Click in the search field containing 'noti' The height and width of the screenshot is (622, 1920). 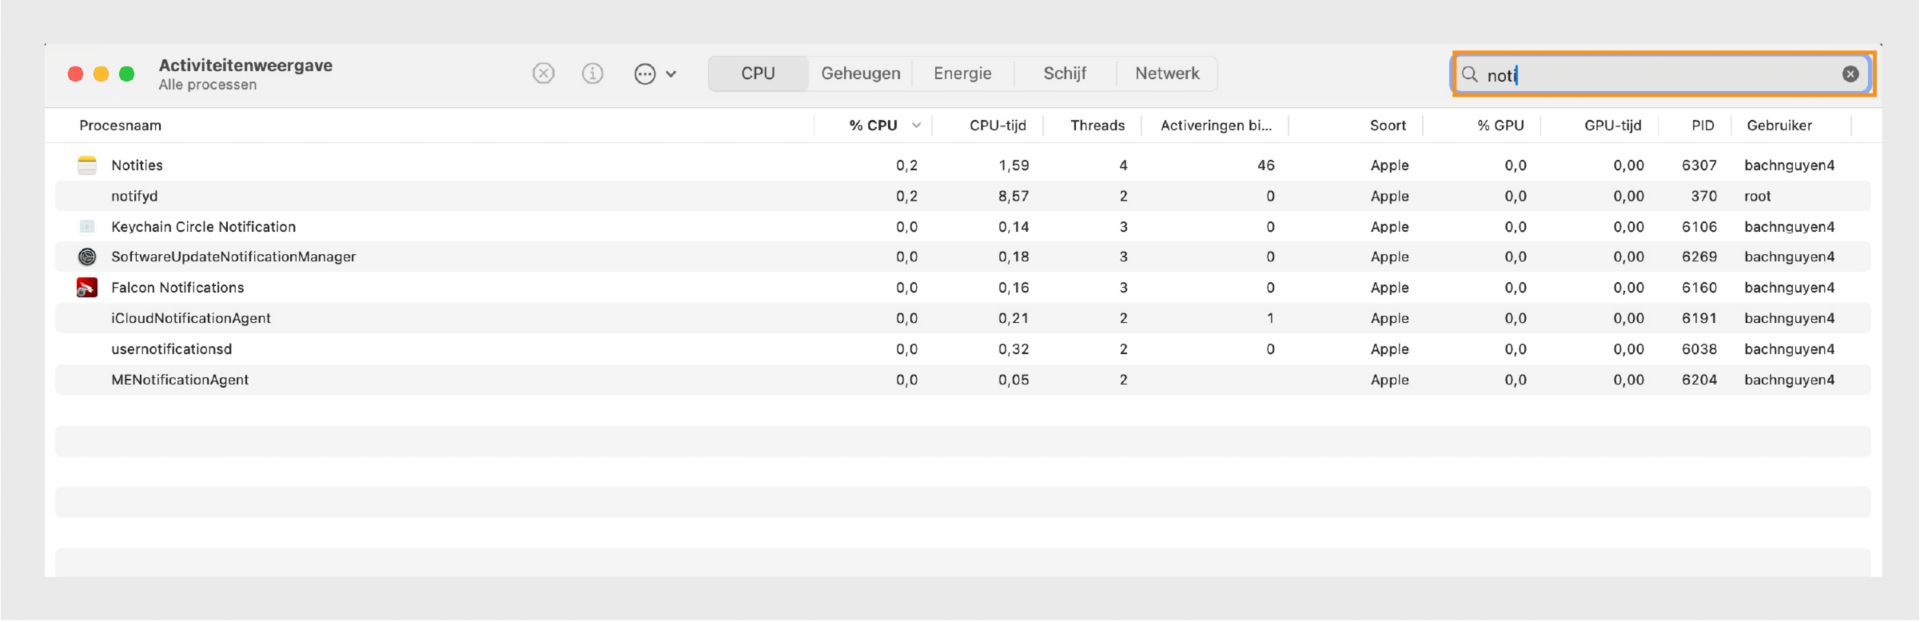(1662, 75)
